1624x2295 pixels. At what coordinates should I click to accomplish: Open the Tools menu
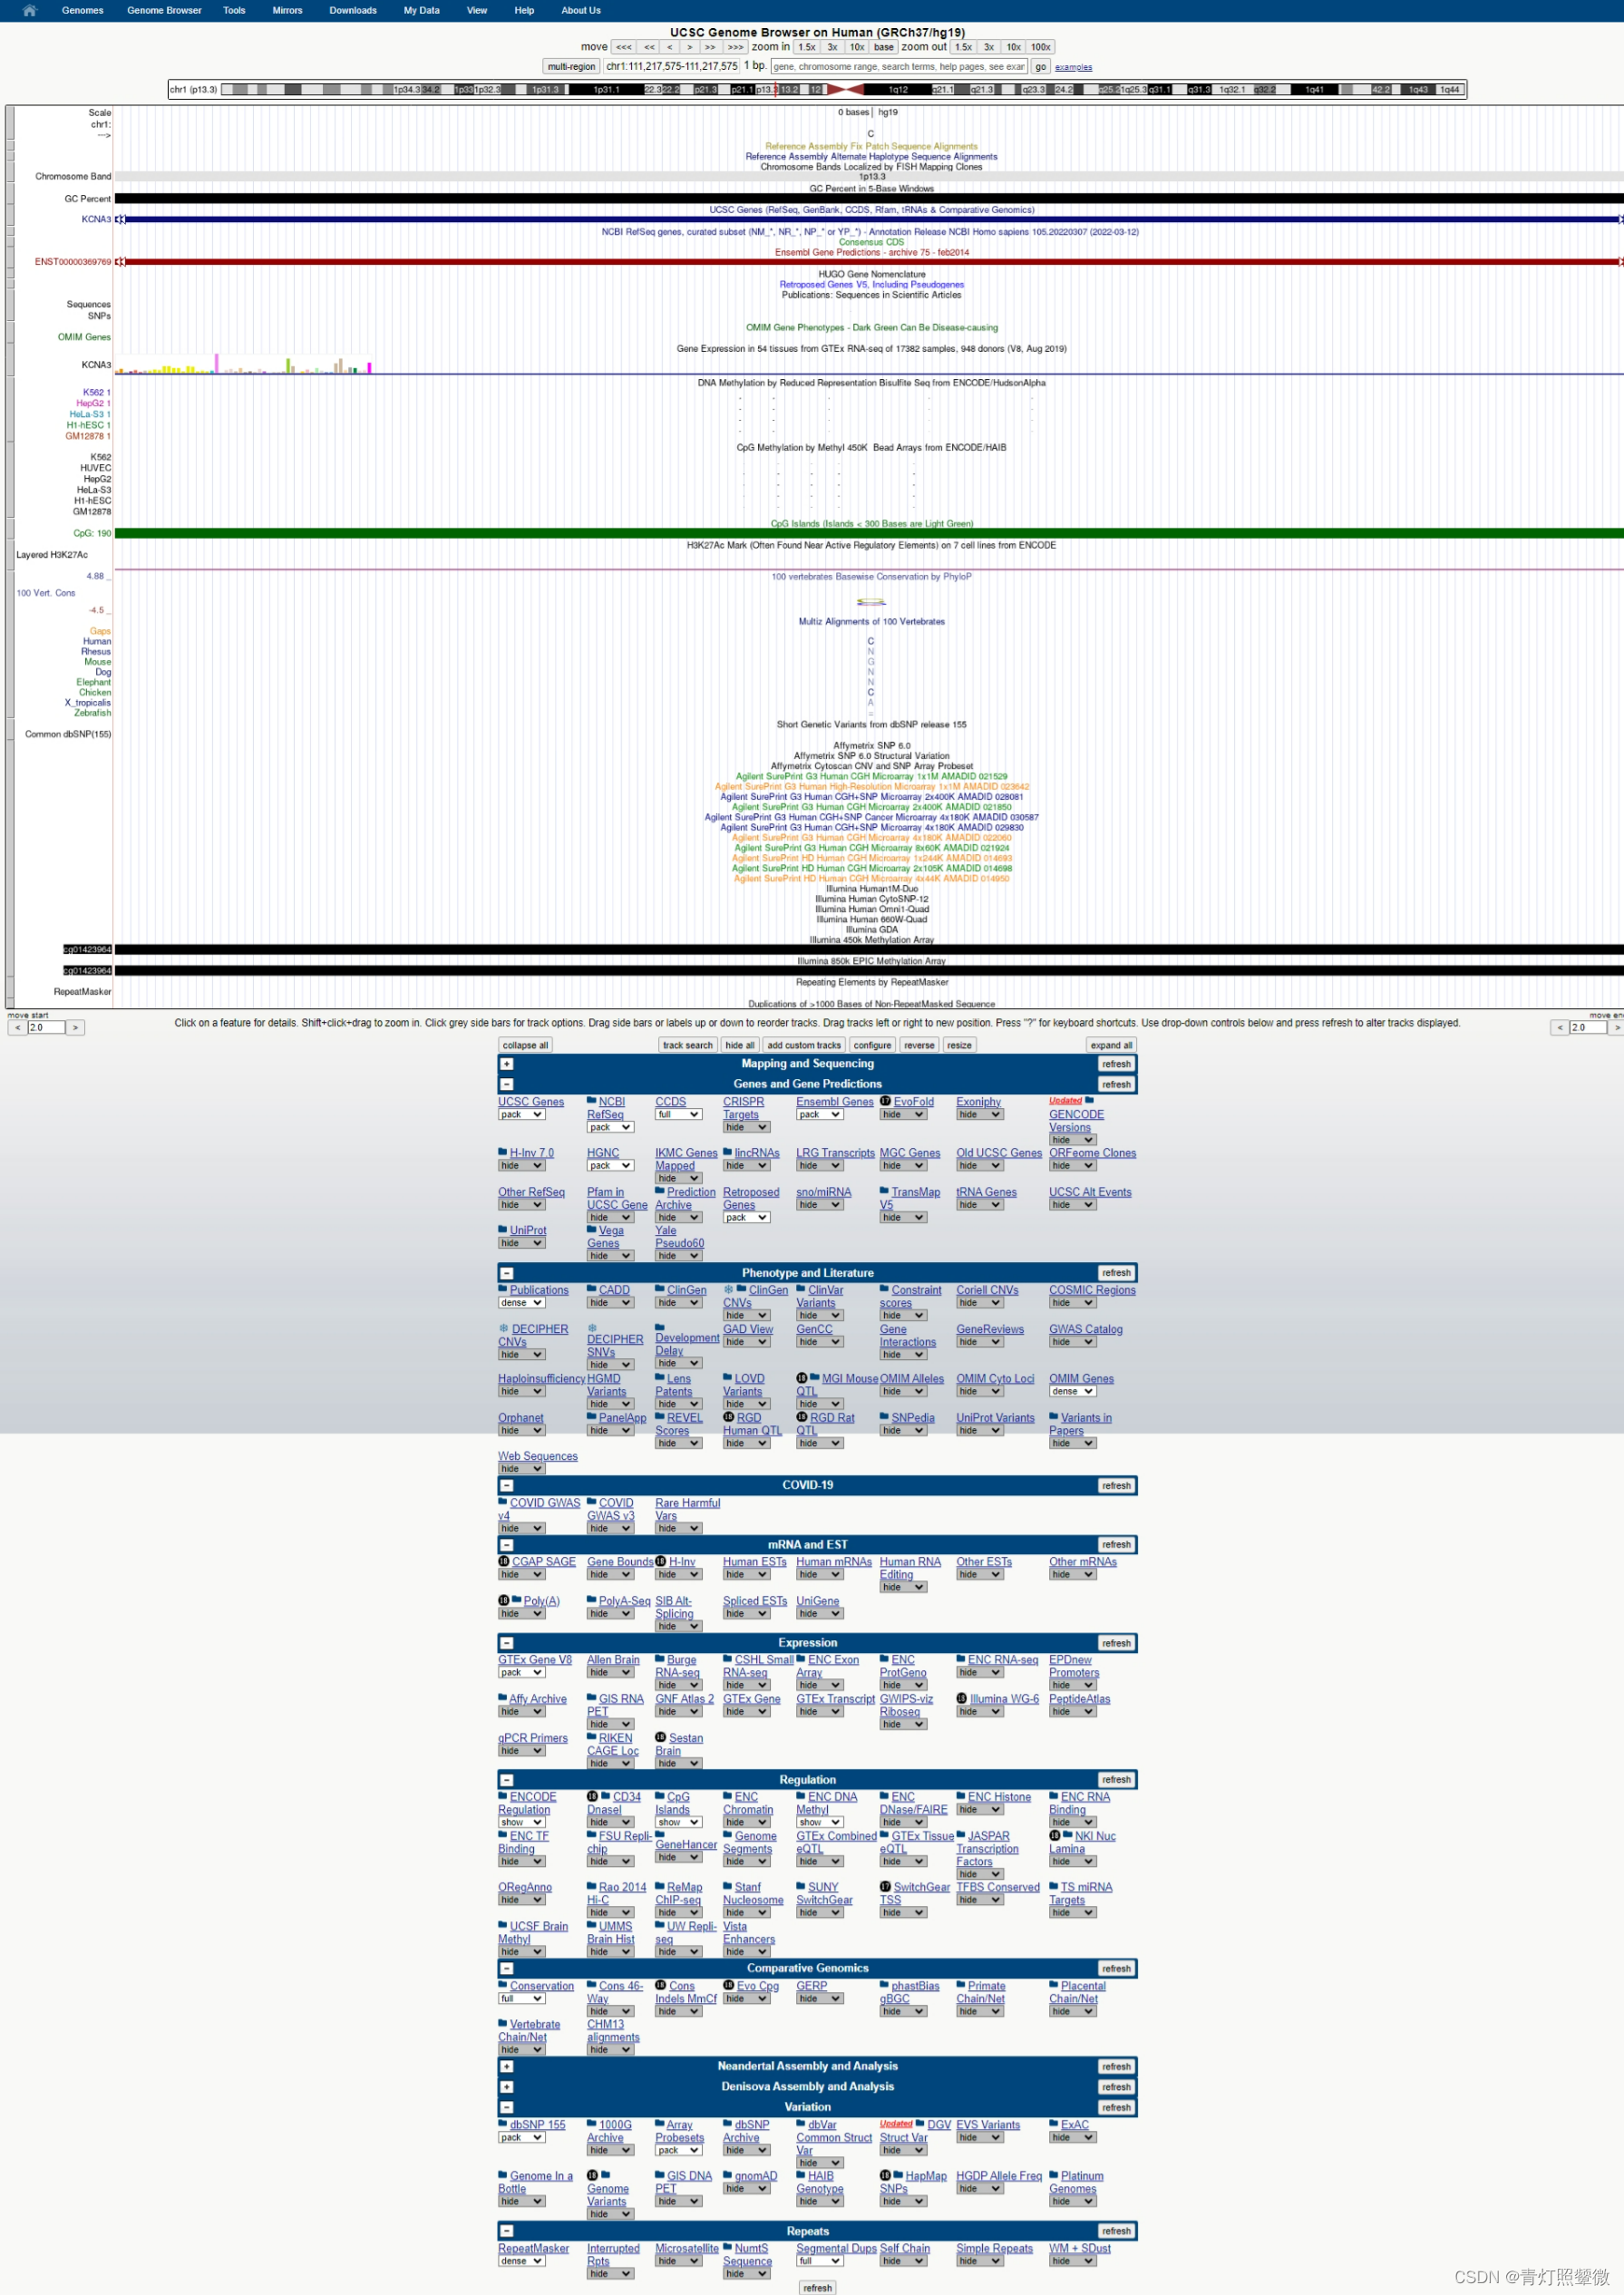pyautogui.click(x=234, y=10)
